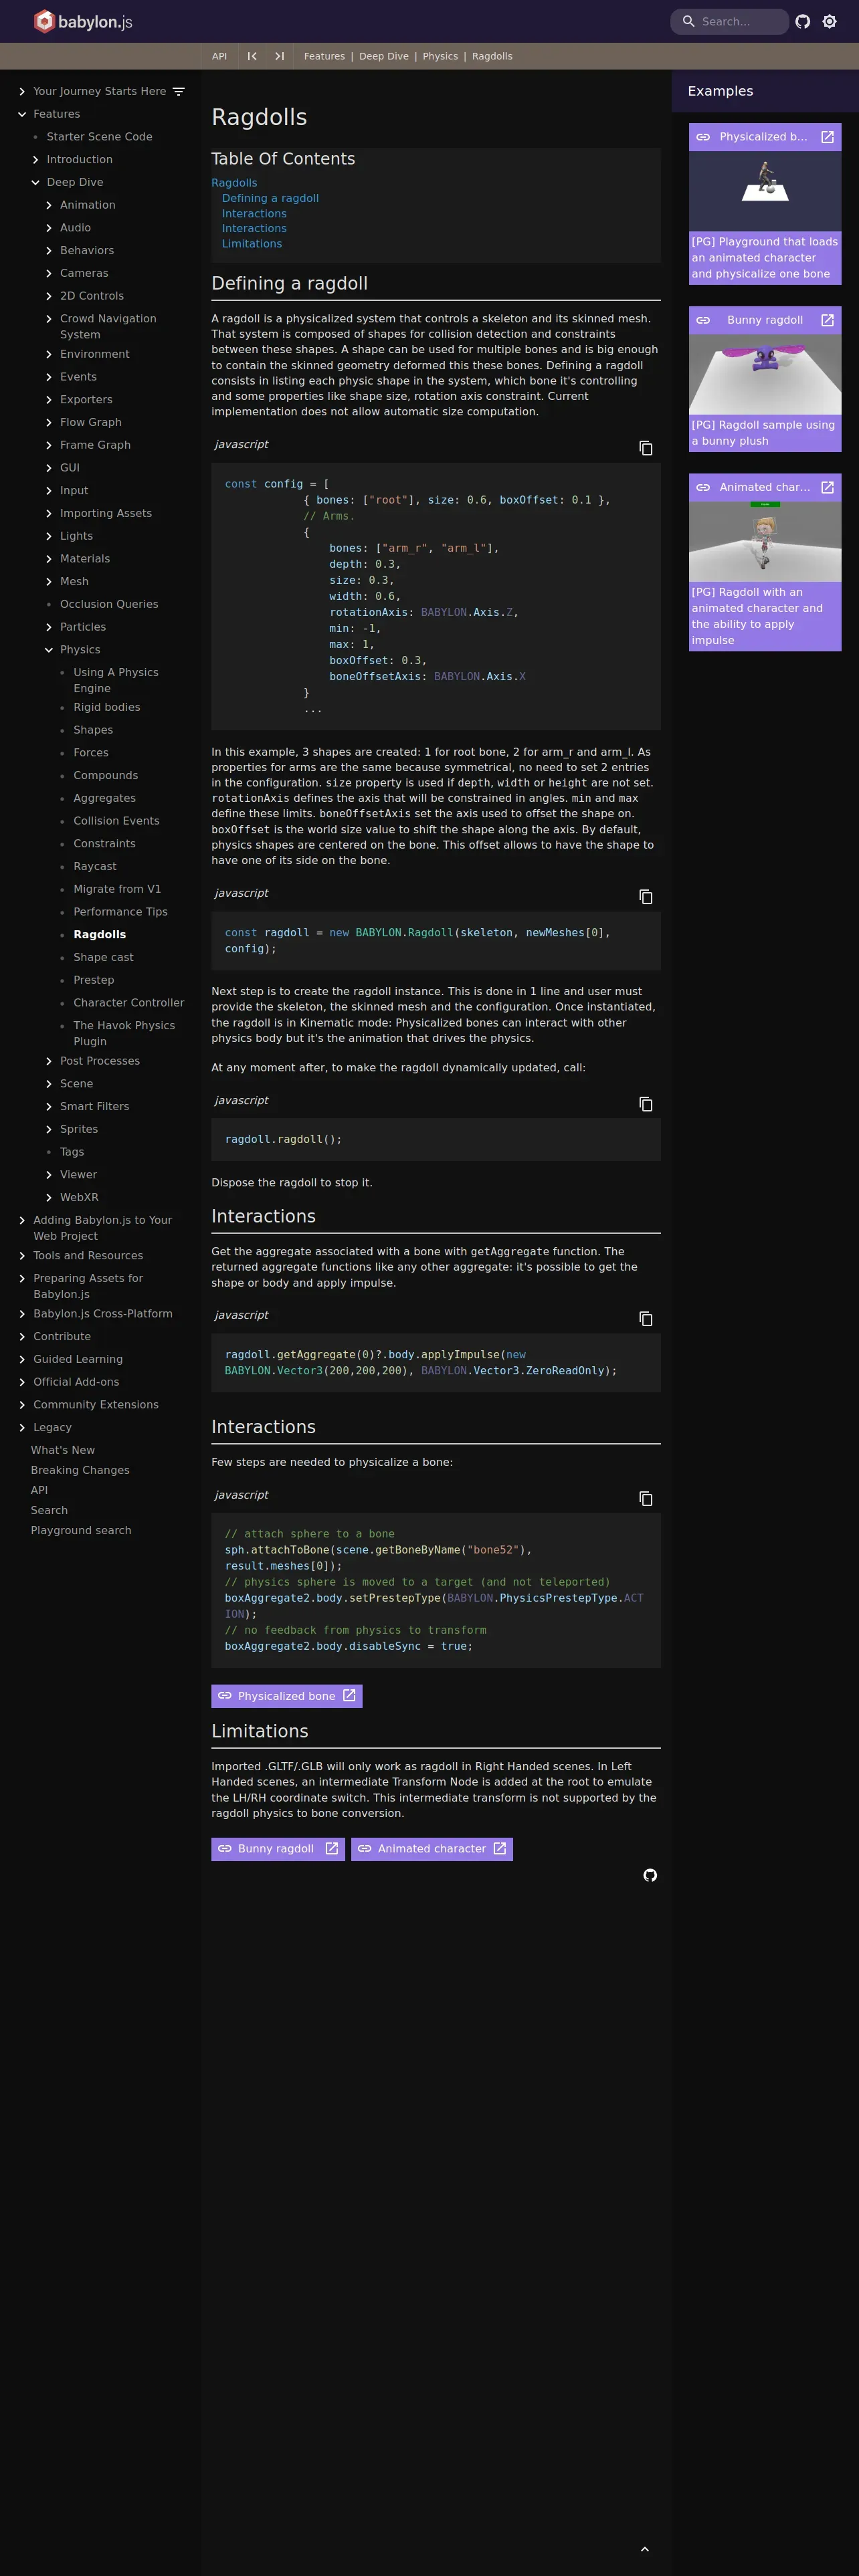The image size is (859, 2576).
Task: Click the scroll-to-top arrow at page bottom
Action: (x=644, y=2549)
